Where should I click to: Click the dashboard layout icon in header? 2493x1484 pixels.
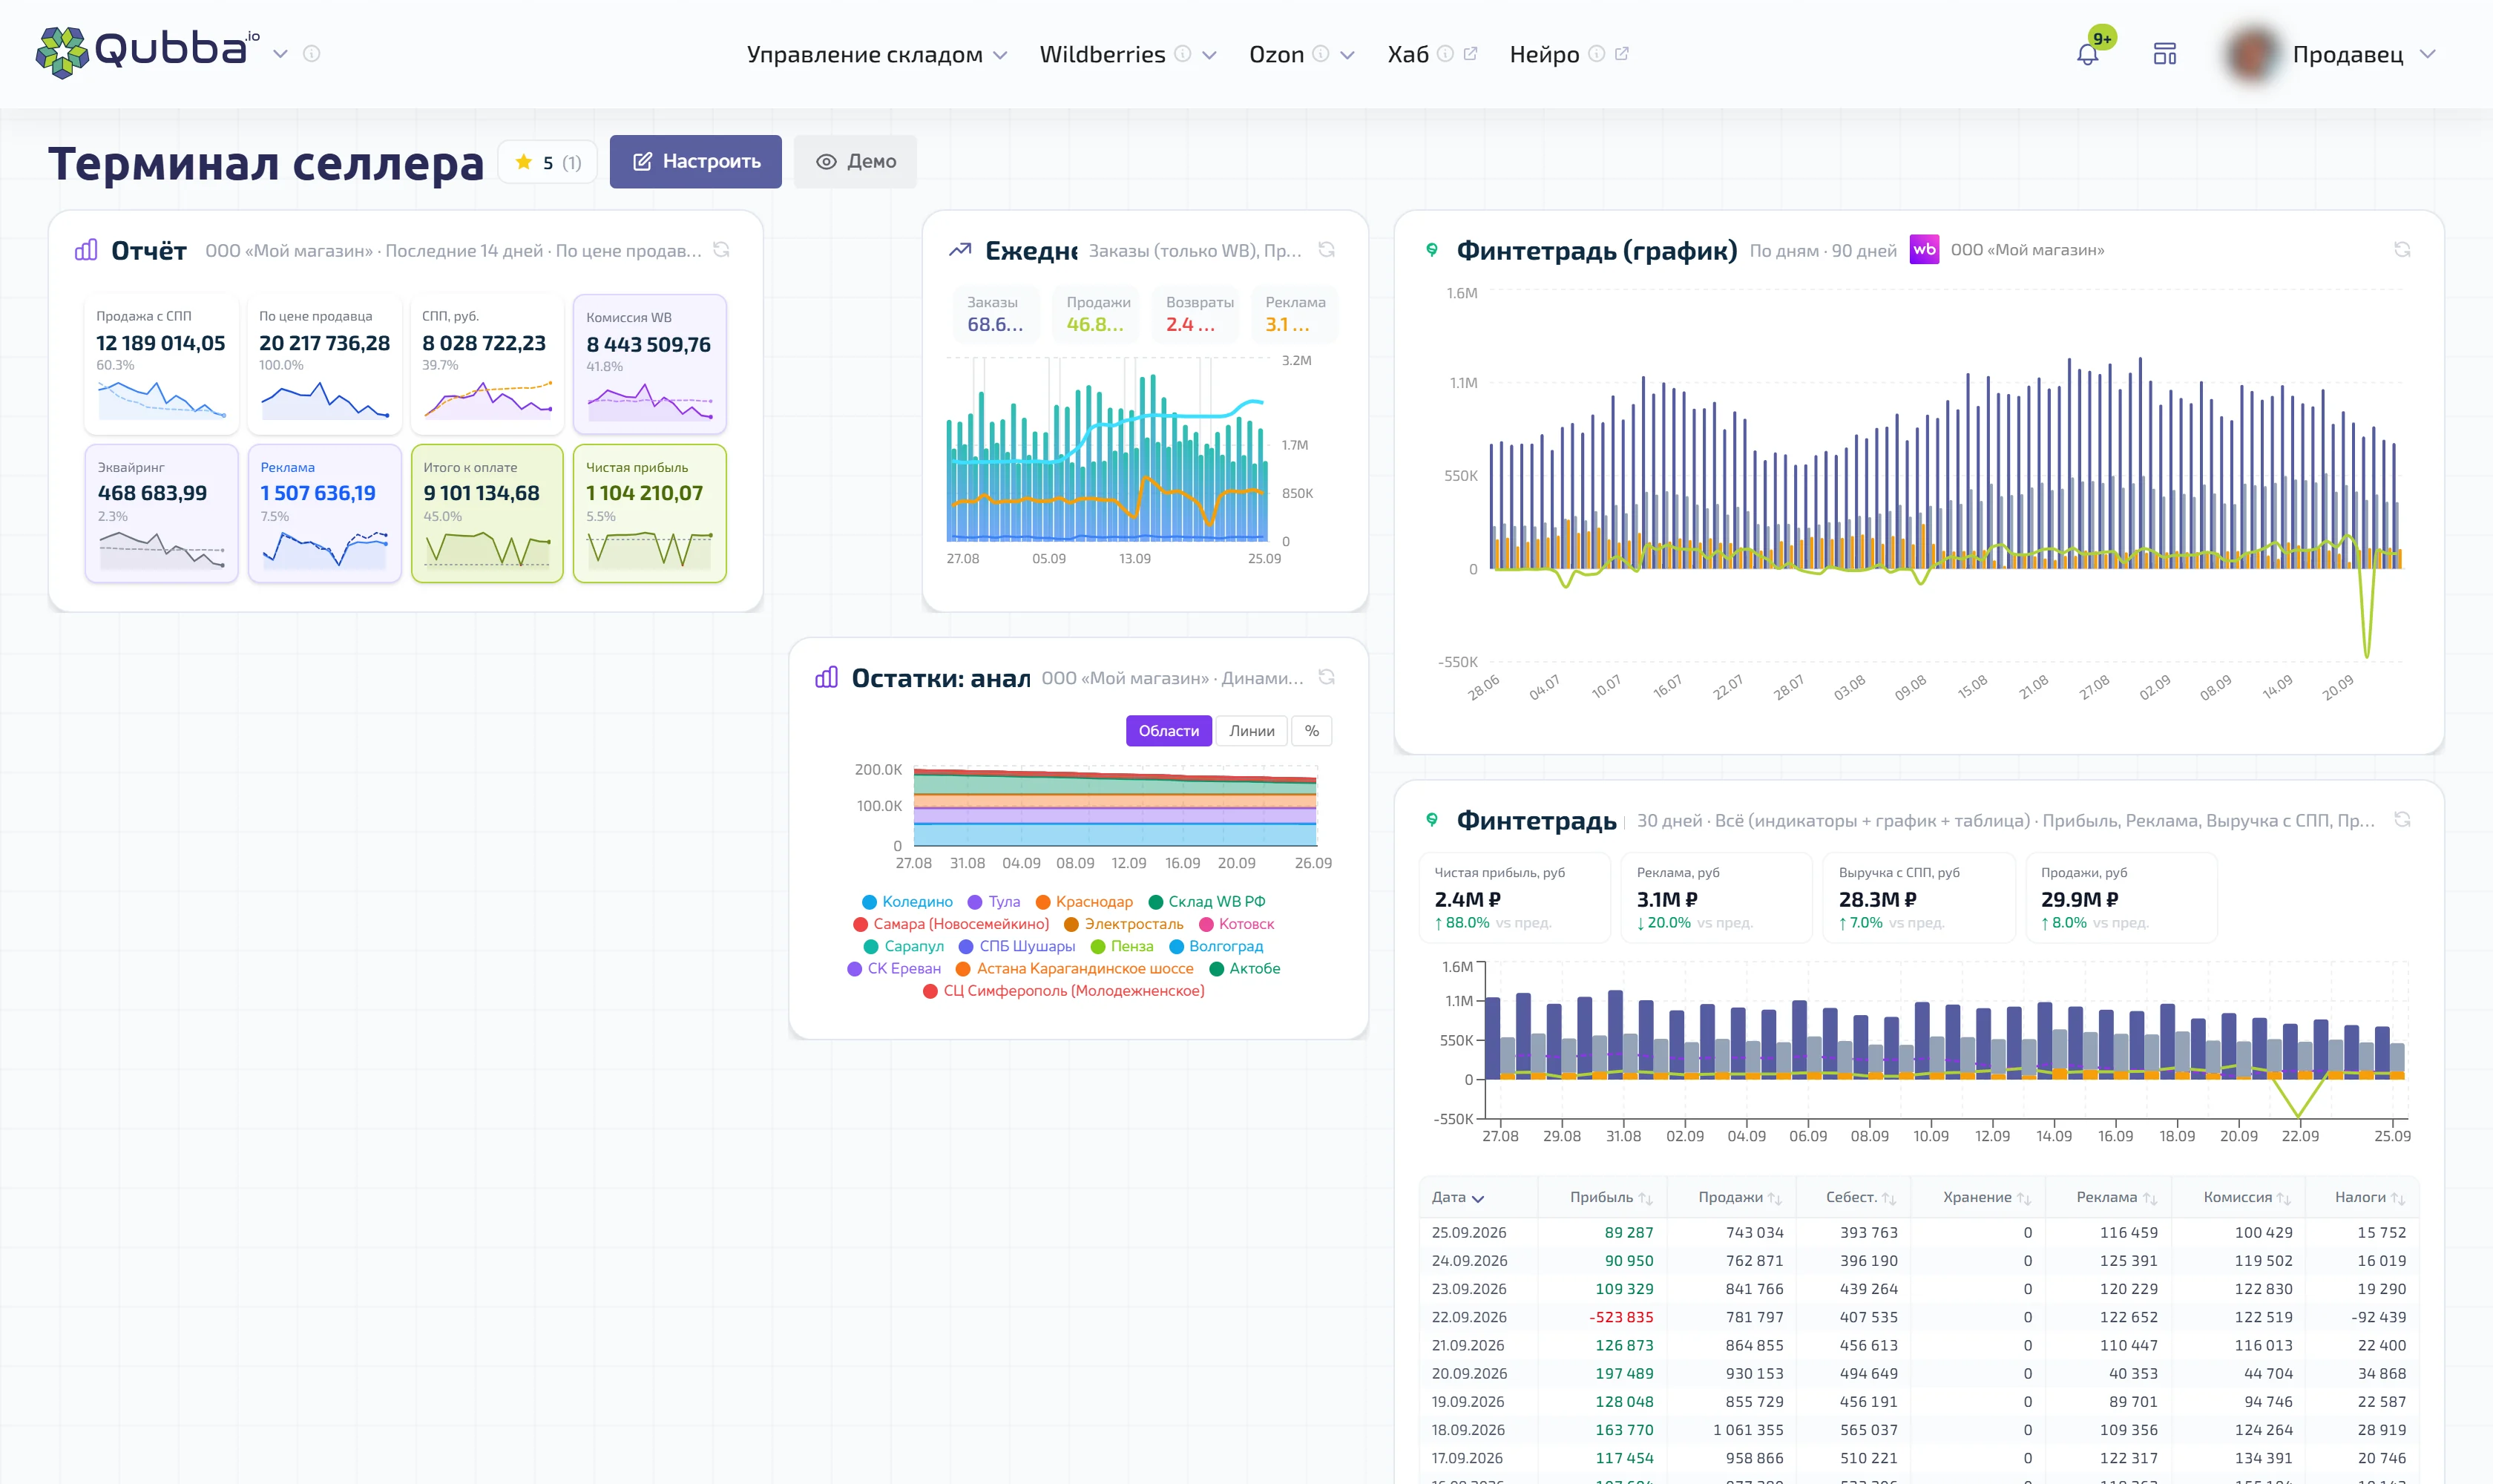2165,54
